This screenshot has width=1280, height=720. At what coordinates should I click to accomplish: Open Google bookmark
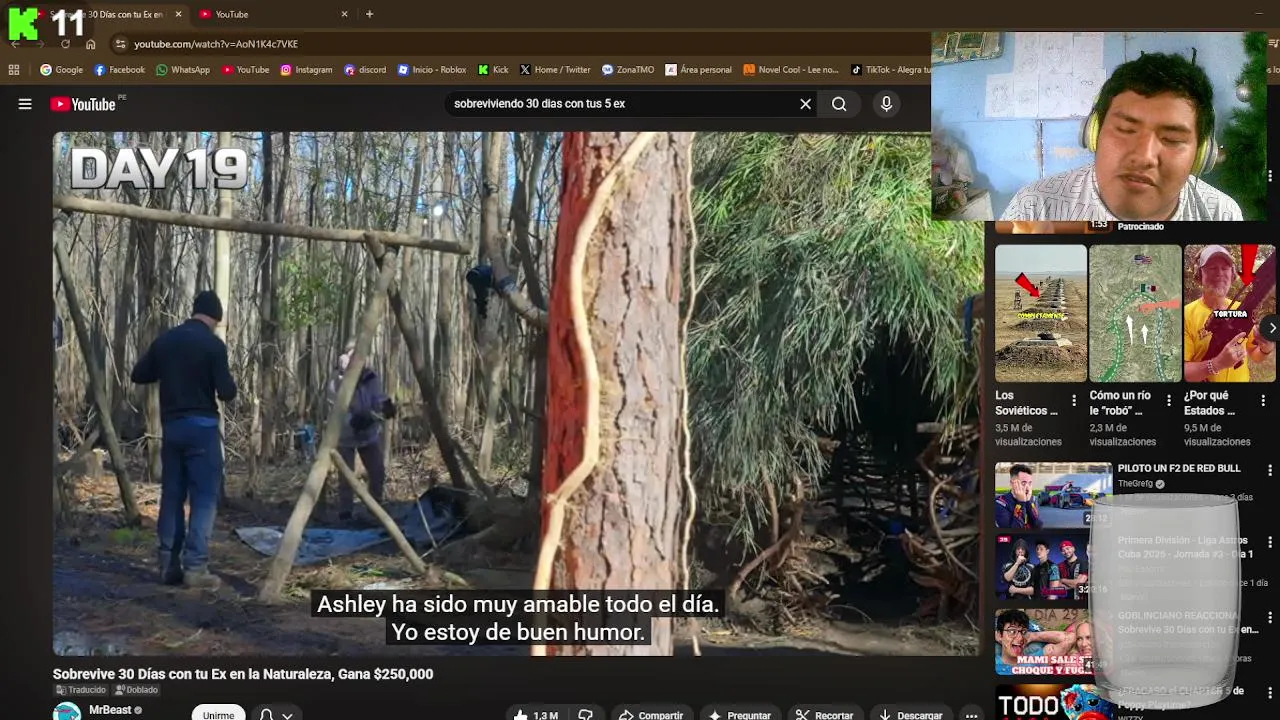[62, 70]
